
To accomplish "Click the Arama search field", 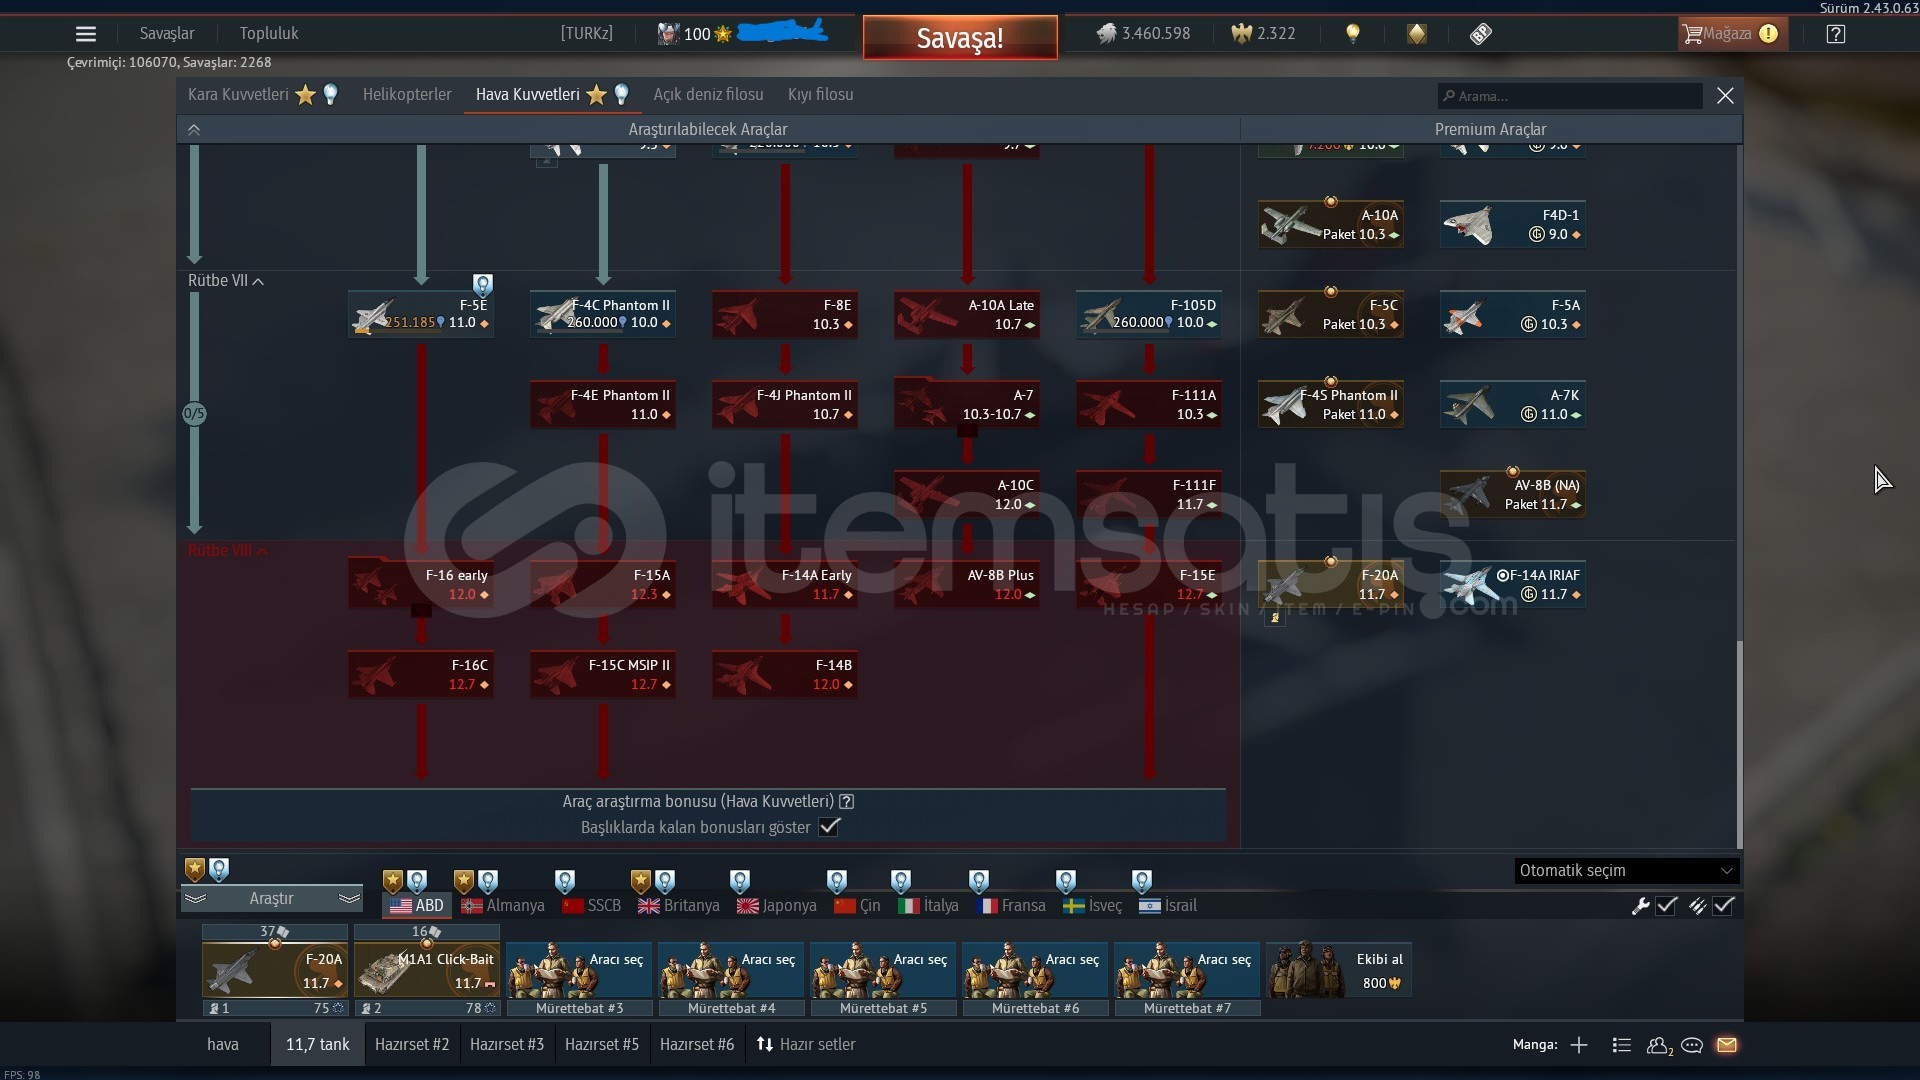I will (x=1570, y=96).
